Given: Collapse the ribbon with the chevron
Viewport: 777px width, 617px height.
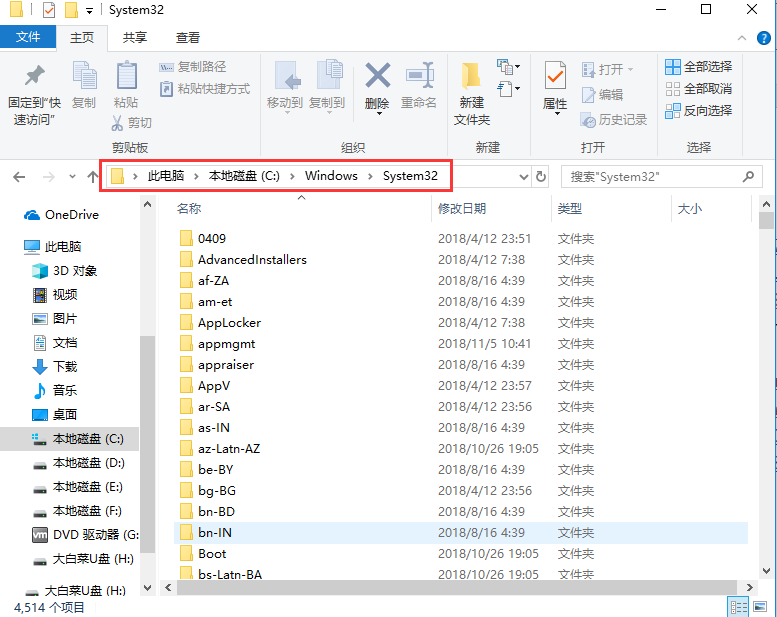Looking at the screenshot, I should [x=742, y=38].
